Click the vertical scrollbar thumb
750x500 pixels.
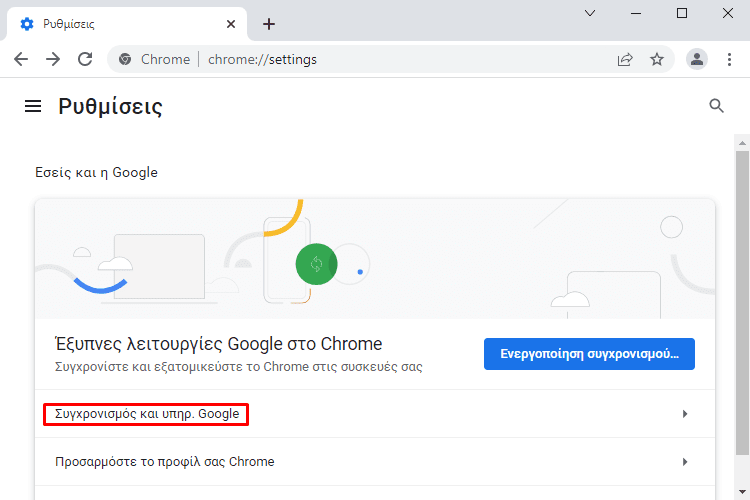click(742, 303)
